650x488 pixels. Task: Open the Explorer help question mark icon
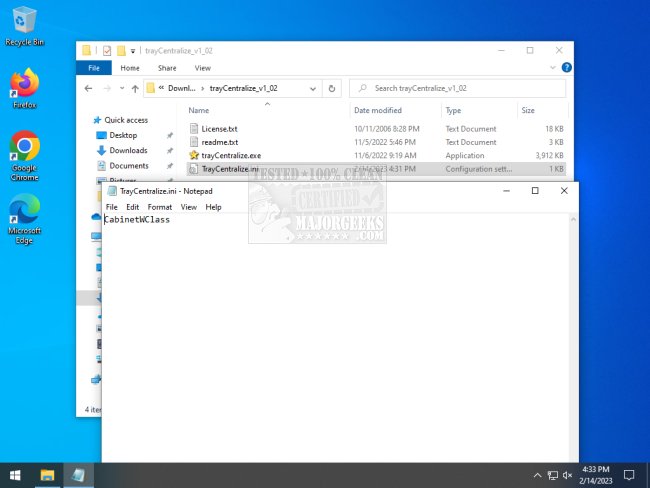pos(566,68)
